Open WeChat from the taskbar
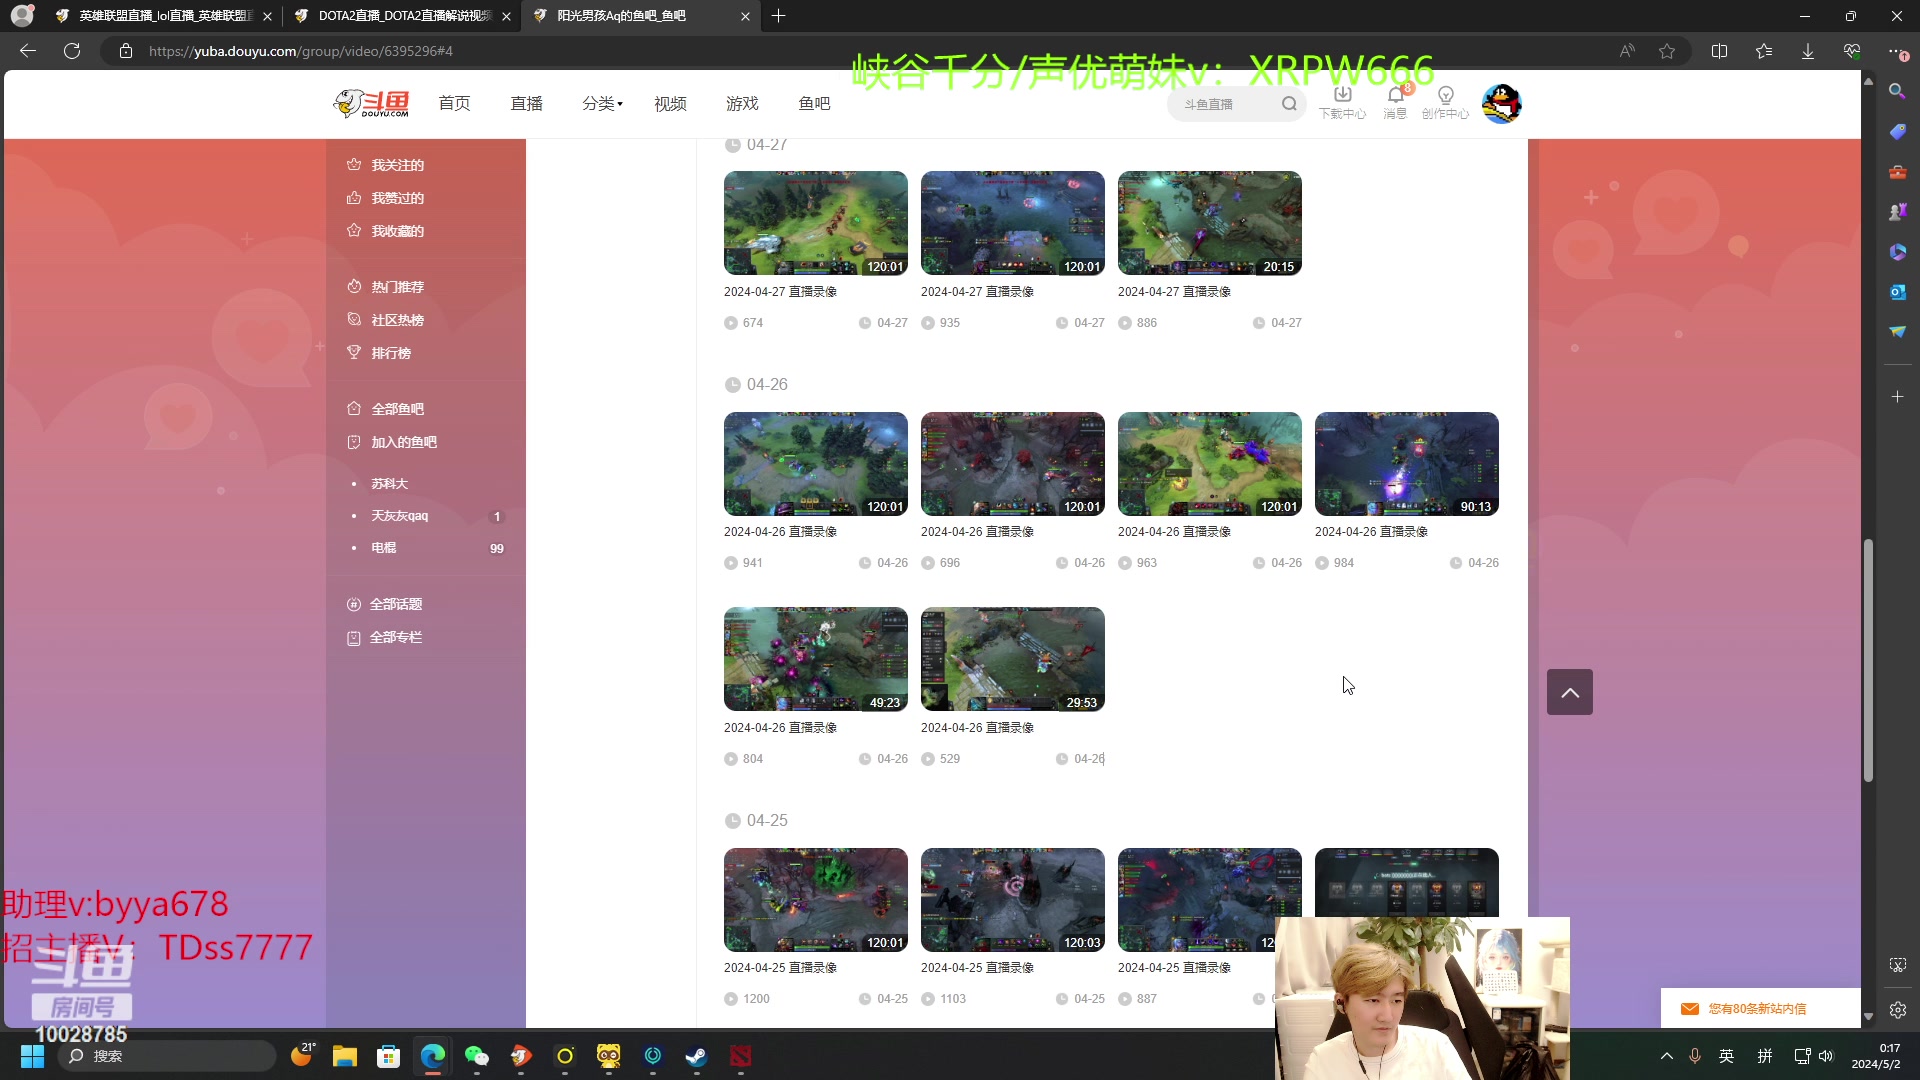1920x1080 pixels. point(477,1056)
